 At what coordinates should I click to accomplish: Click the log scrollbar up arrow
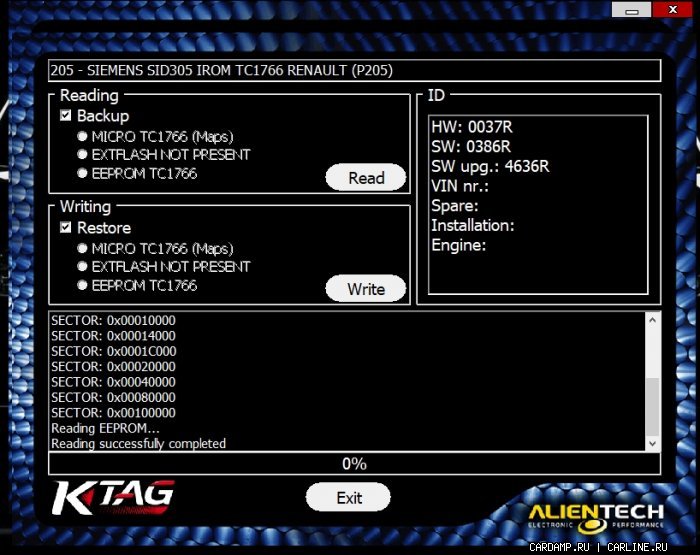coord(653,320)
